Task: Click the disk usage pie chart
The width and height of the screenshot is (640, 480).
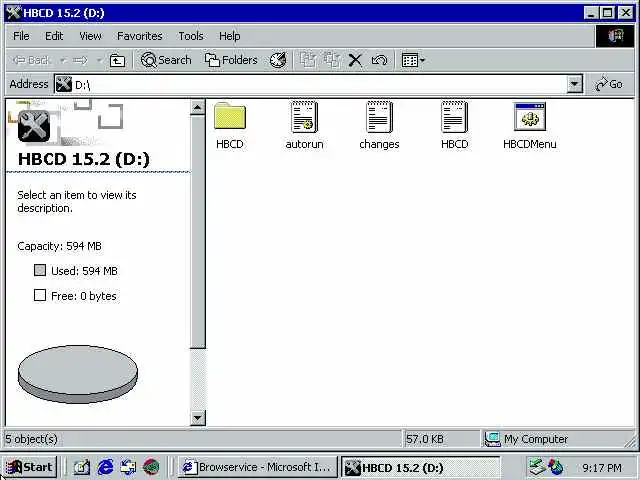Action: 78,374
